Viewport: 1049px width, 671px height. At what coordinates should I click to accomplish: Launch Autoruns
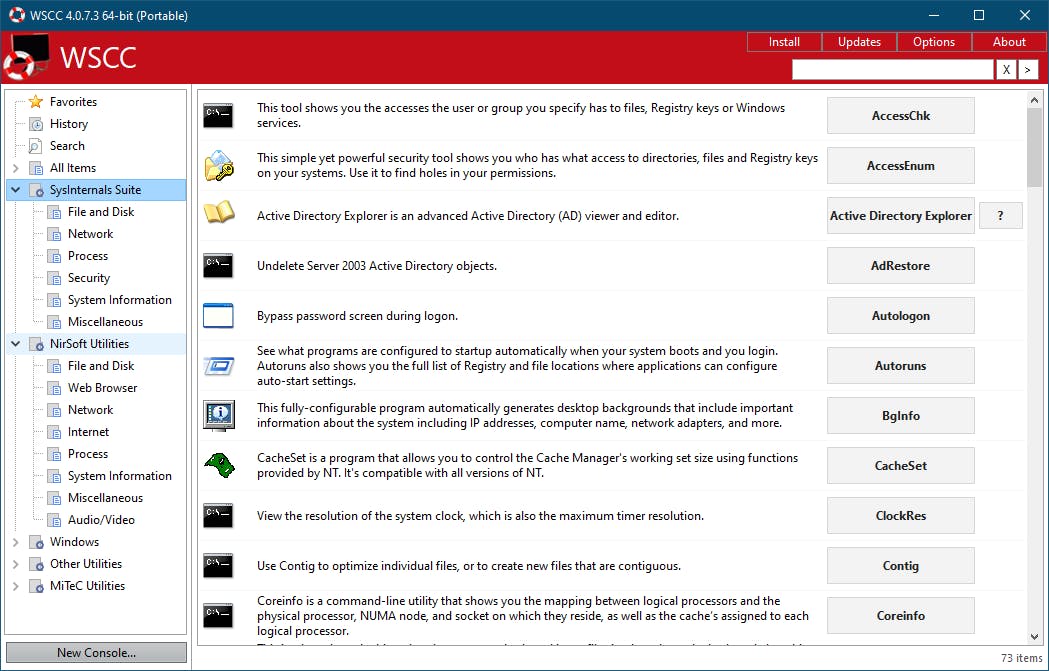(x=900, y=366)
